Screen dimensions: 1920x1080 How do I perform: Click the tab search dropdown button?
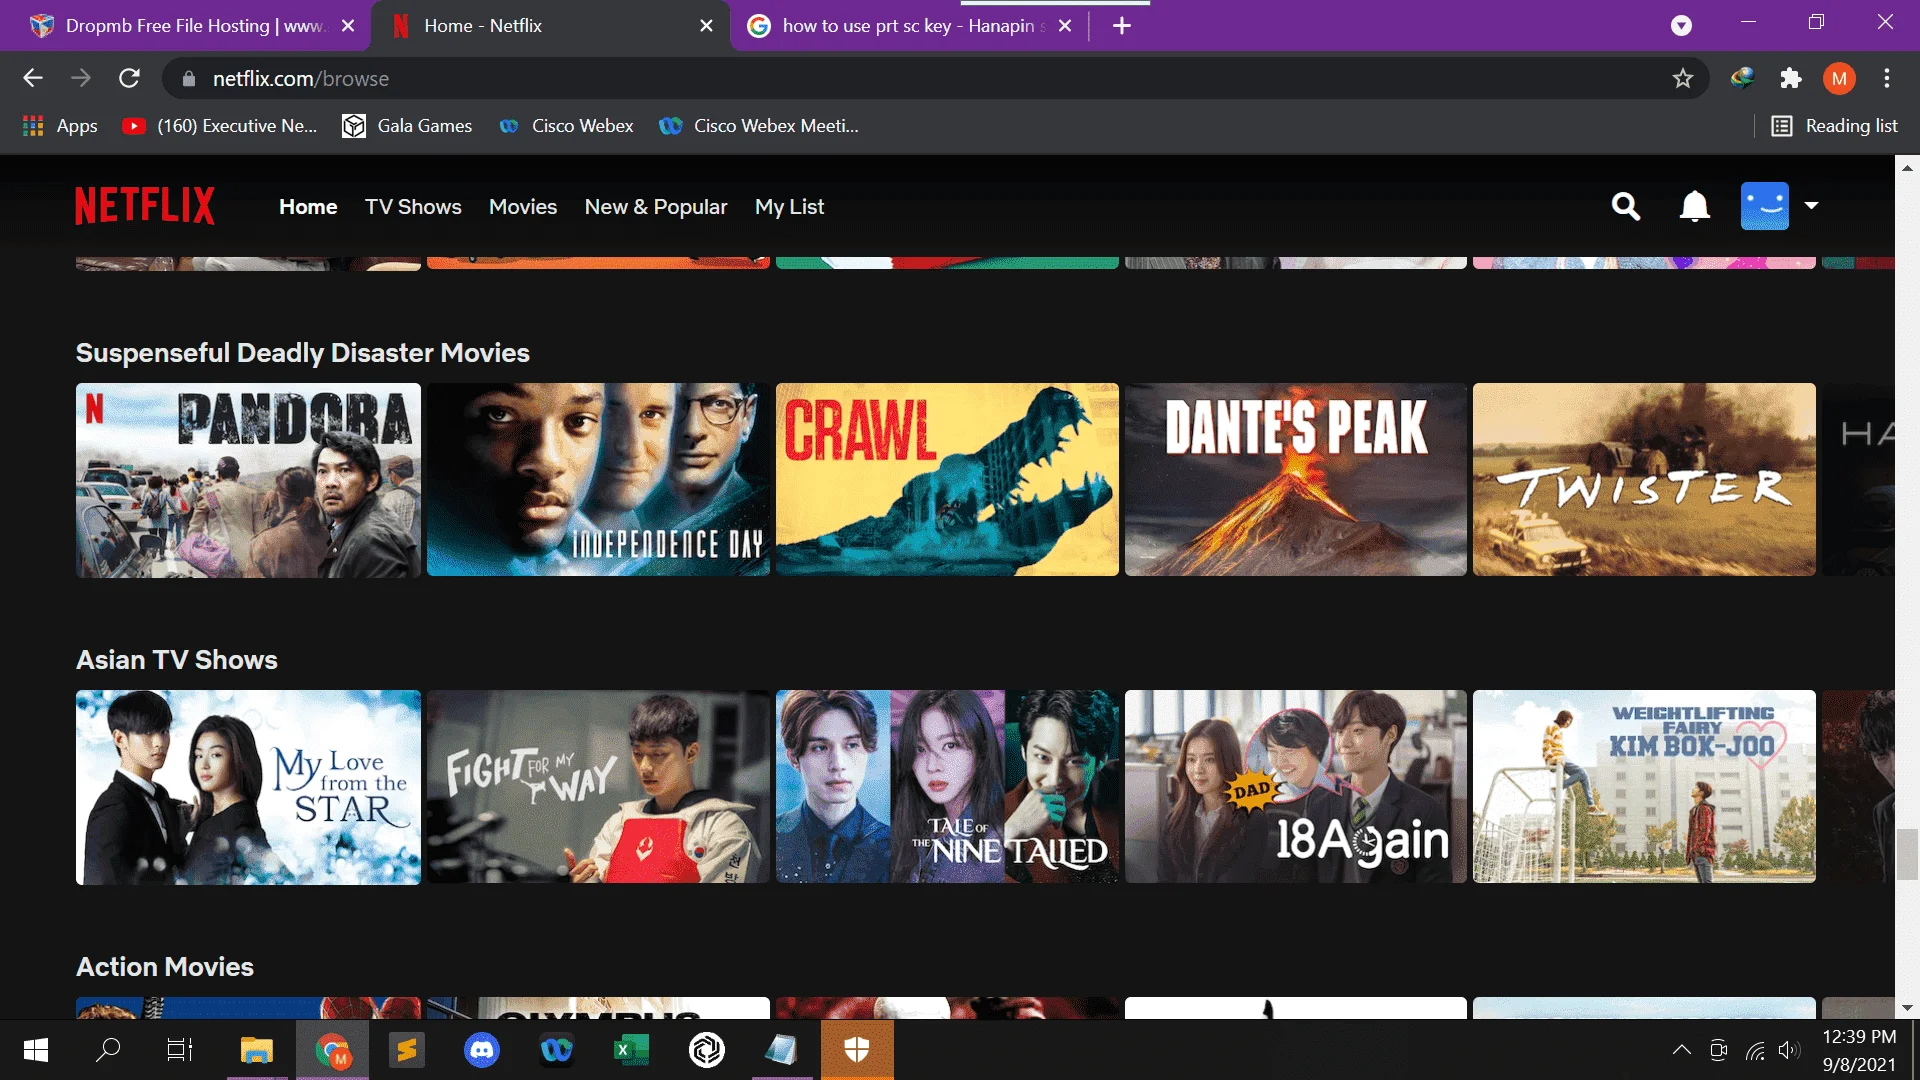tap(1681, 26)
